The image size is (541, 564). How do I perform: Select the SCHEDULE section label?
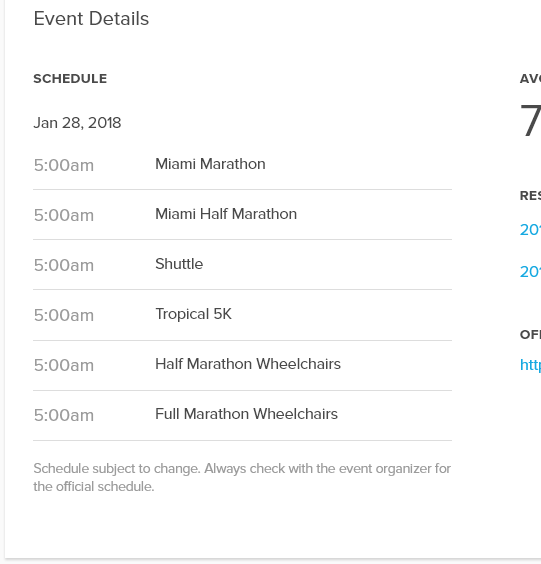click(x=70, y=79)
